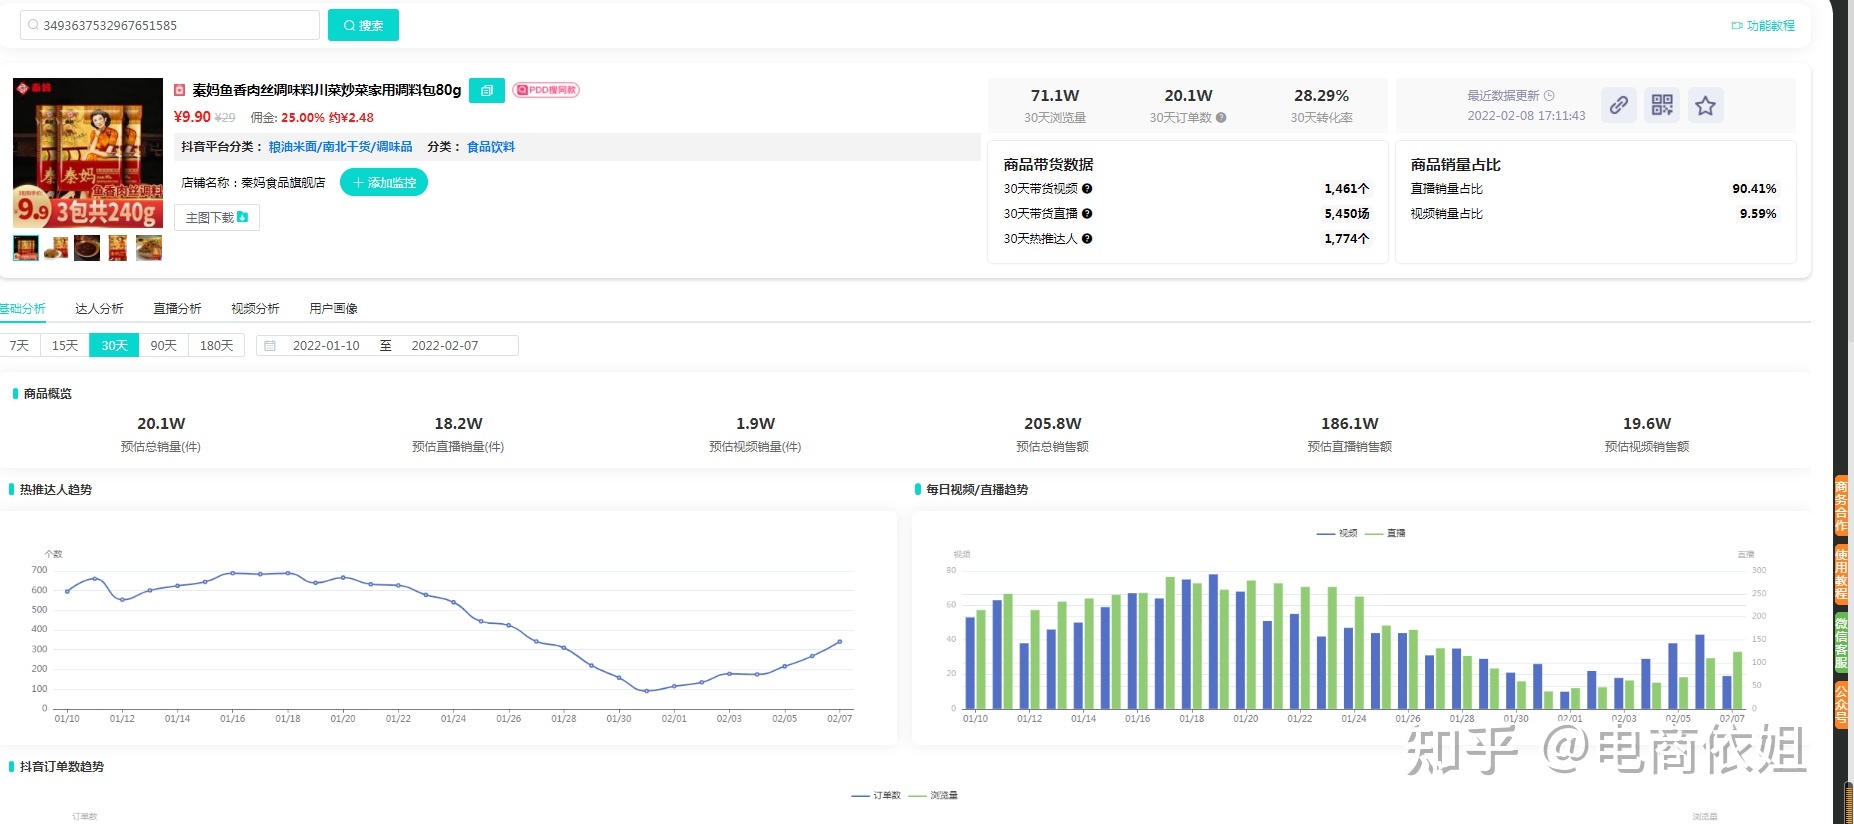Switch to the 达人分析 tab
This screenshot has height=824, width=1854.
click(99, 309)
